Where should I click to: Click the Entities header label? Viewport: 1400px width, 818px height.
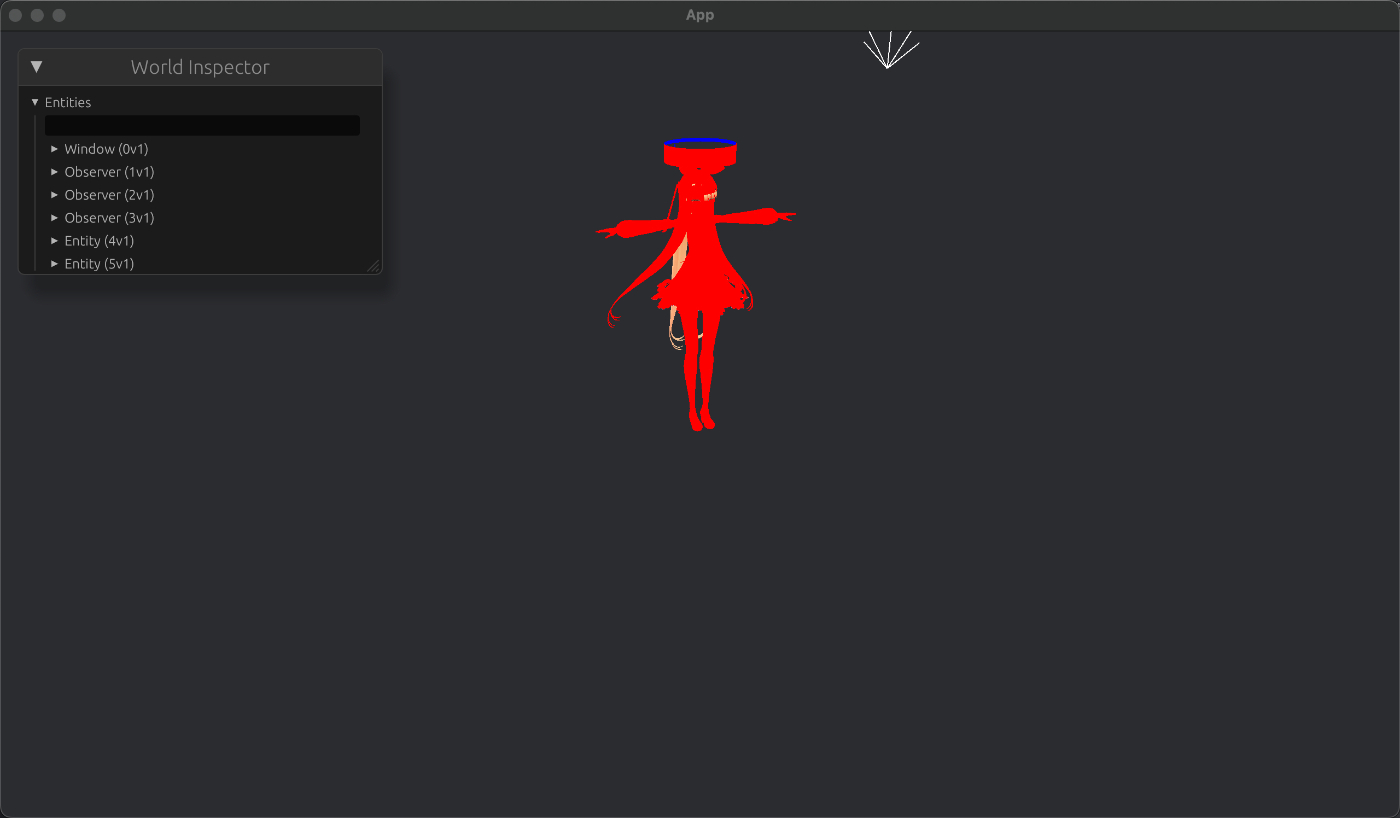tap(68, 102)
